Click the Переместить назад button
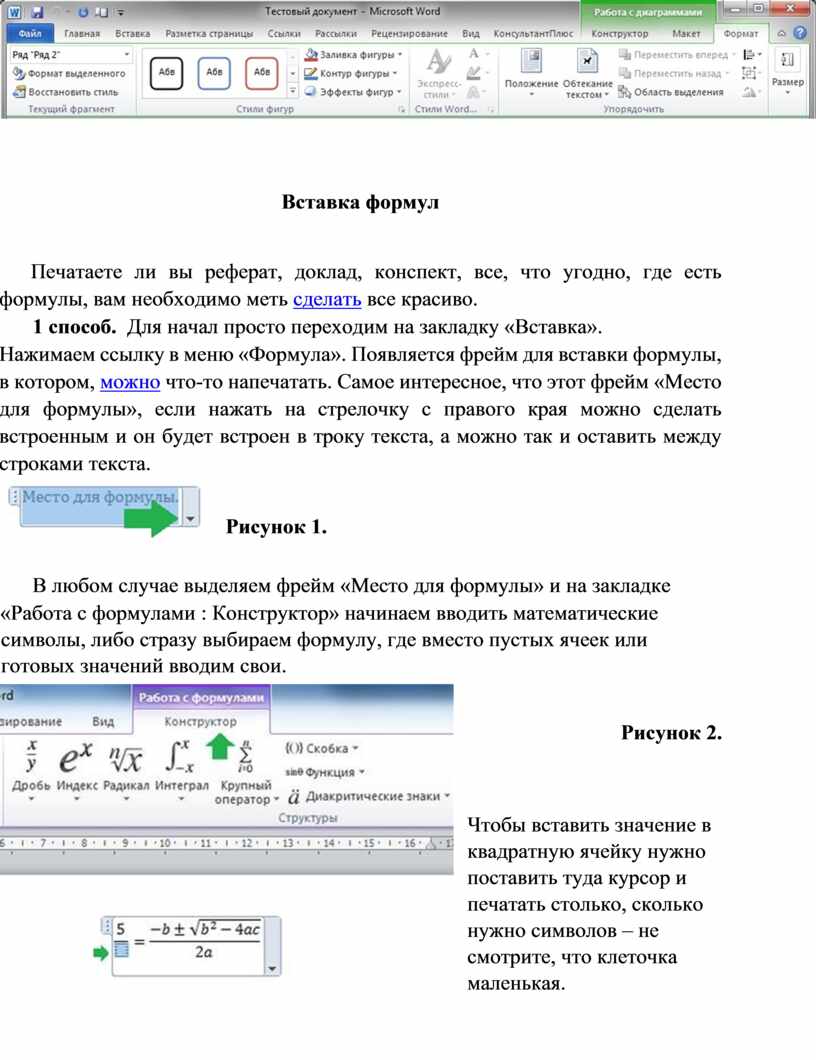Screen dimensions: 816x1060 [x=674, y=73]
